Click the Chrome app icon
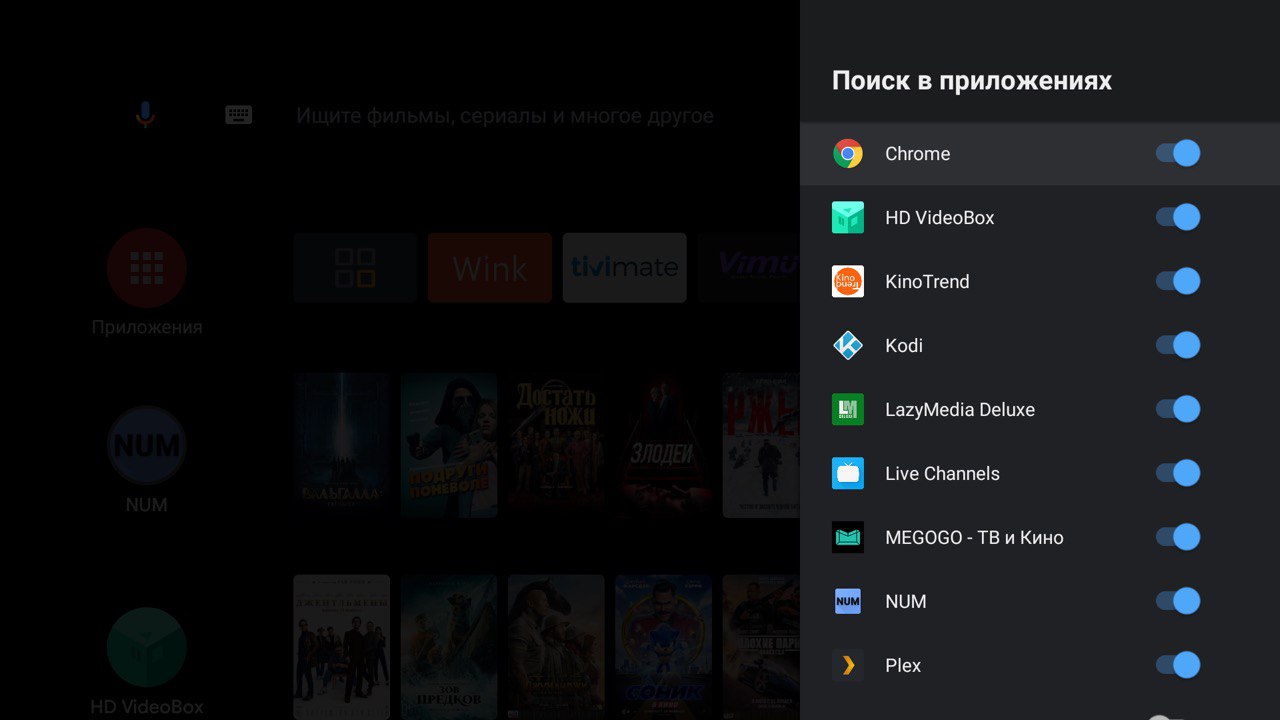Image resolution: width=1280 pixels, height=720 pixels. coord(848,154)
